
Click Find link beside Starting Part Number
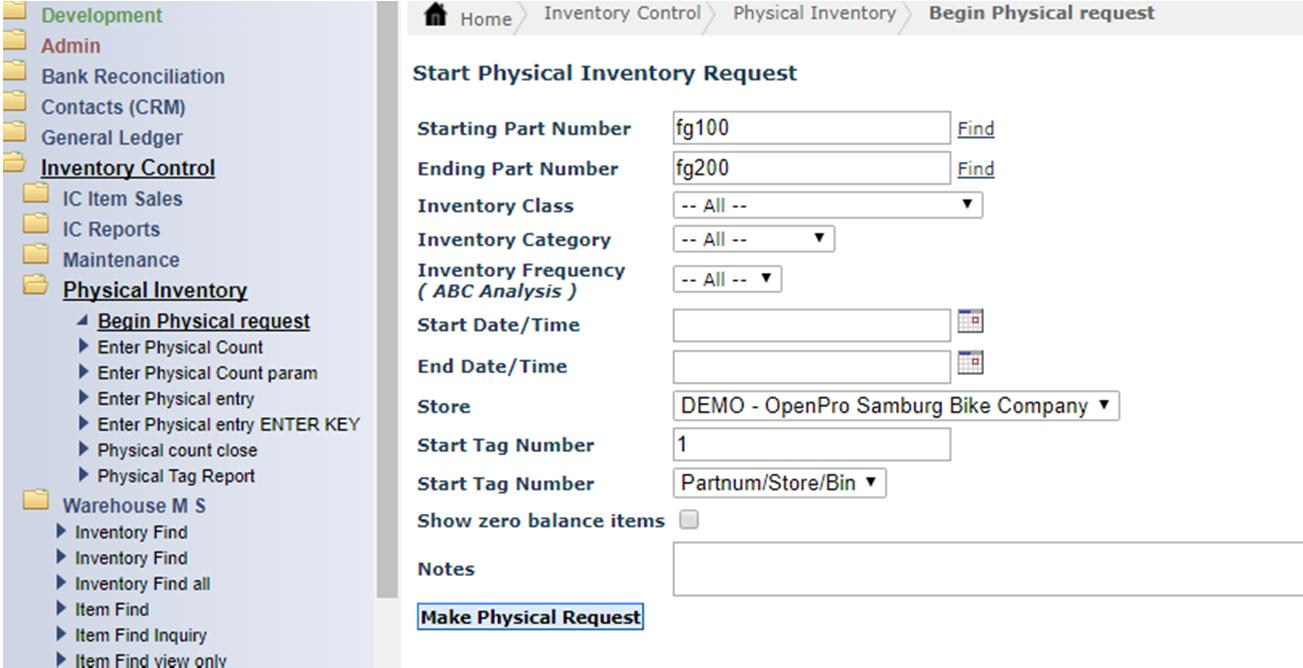[x=975, y=129]
